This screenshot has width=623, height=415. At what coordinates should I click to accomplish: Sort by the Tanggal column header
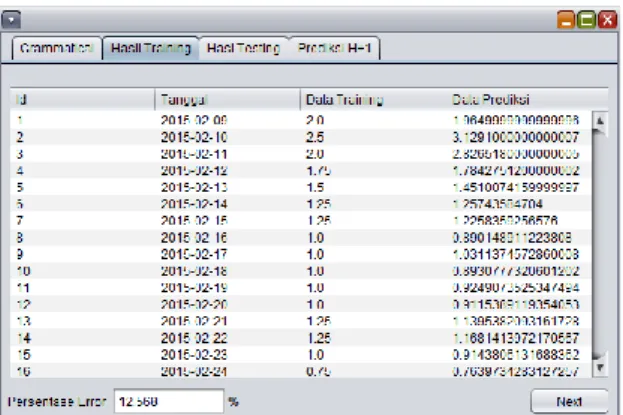click(x=227, y=99)
